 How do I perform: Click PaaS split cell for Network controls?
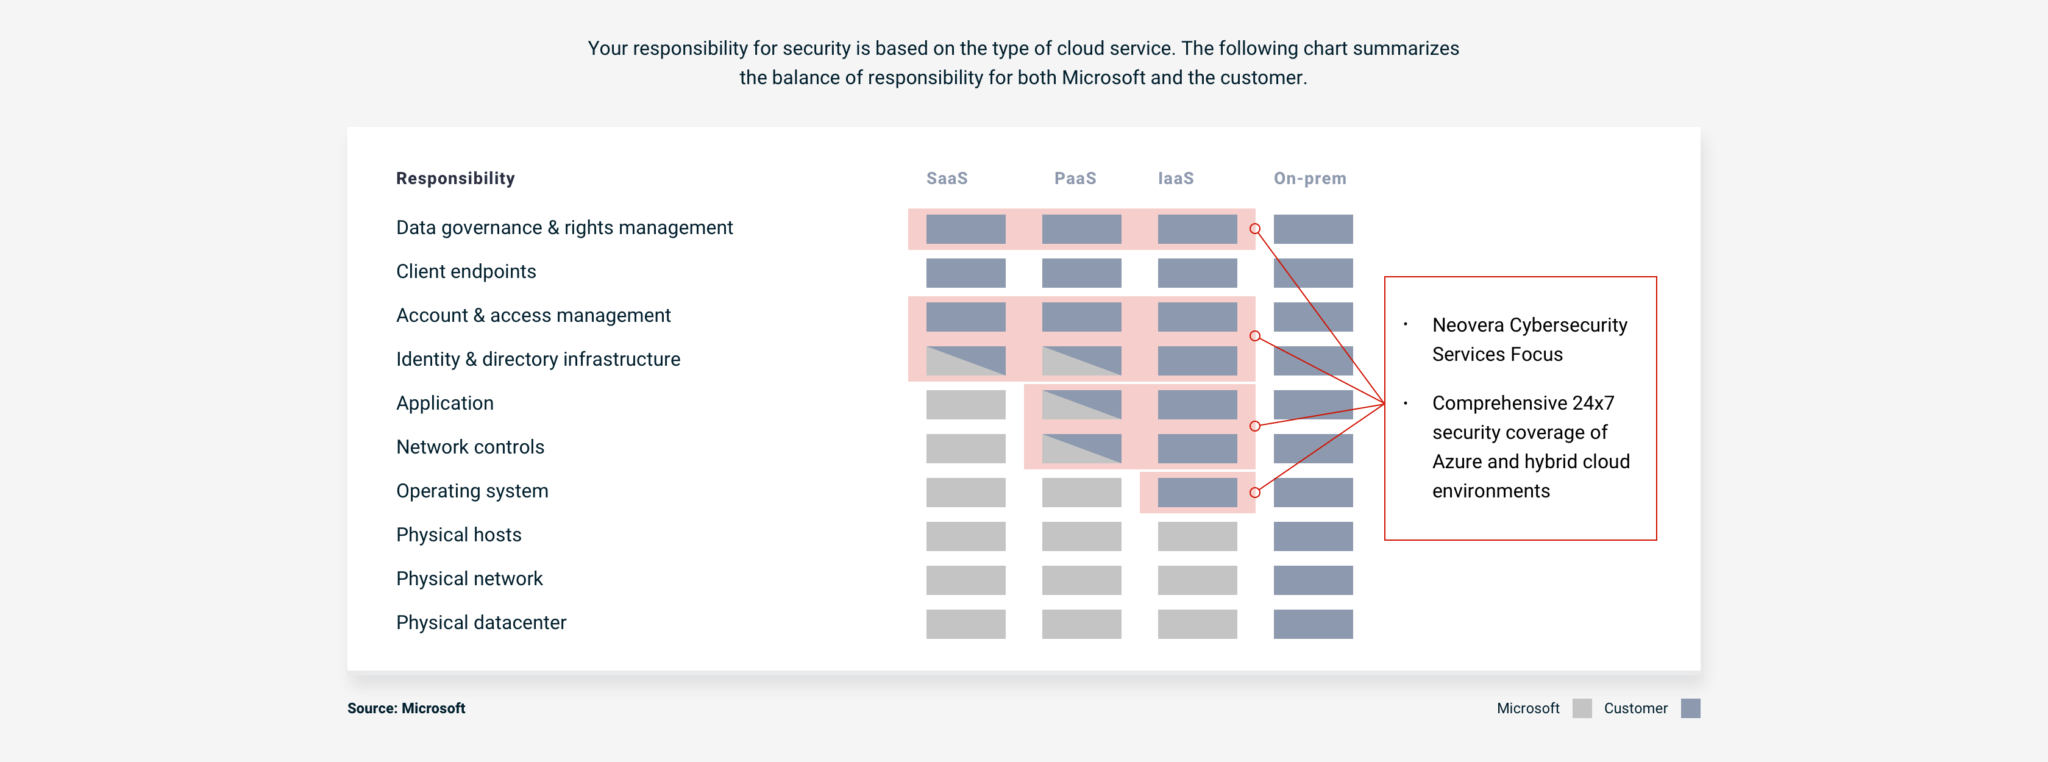pos(1081,448)
